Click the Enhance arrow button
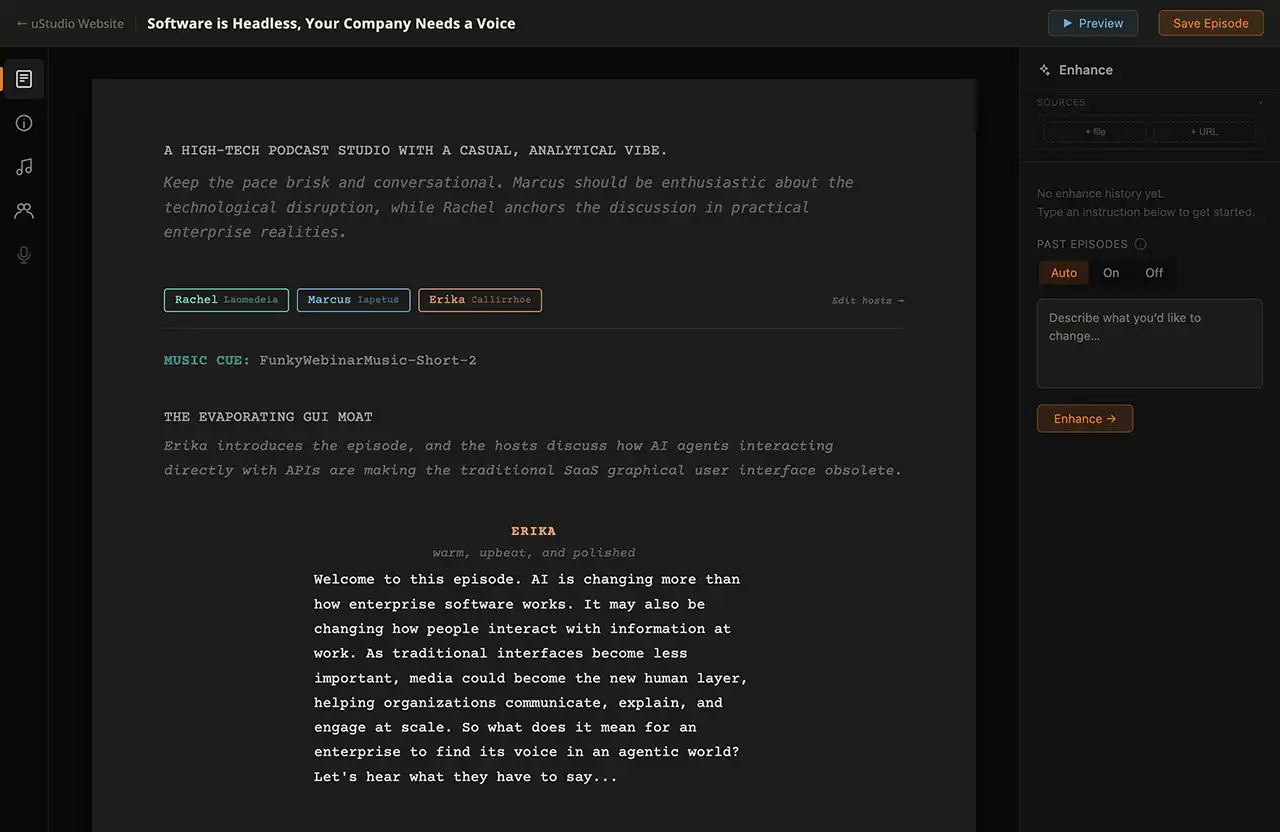 tap(1085, 419)
